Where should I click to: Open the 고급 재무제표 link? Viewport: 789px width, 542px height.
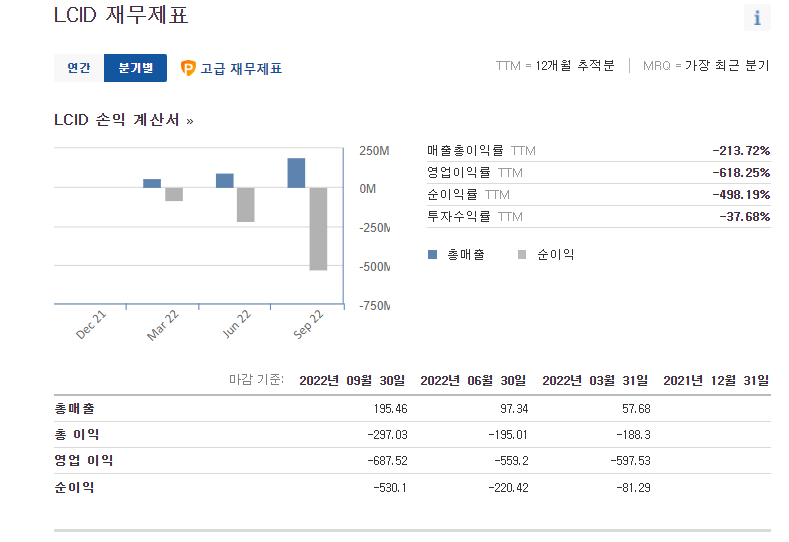tap(241, 68)
